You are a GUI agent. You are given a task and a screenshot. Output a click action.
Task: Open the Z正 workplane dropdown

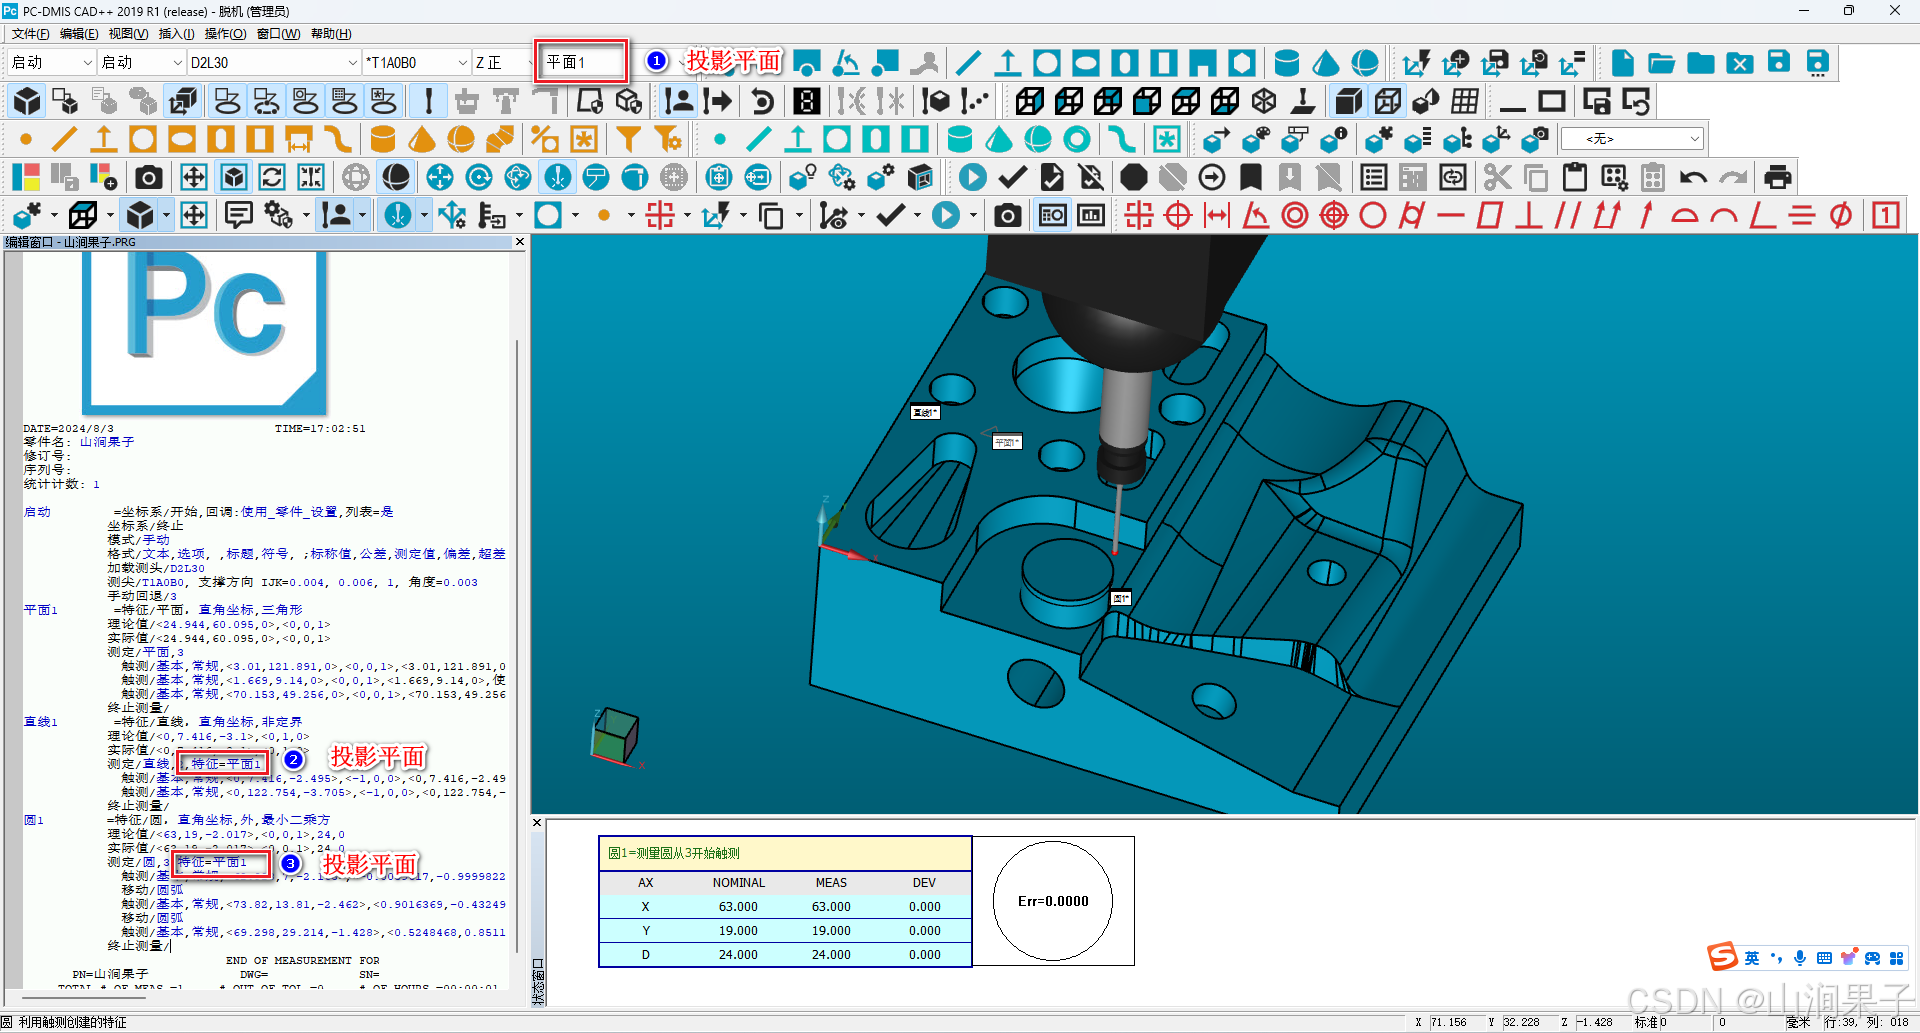[503, 62]
